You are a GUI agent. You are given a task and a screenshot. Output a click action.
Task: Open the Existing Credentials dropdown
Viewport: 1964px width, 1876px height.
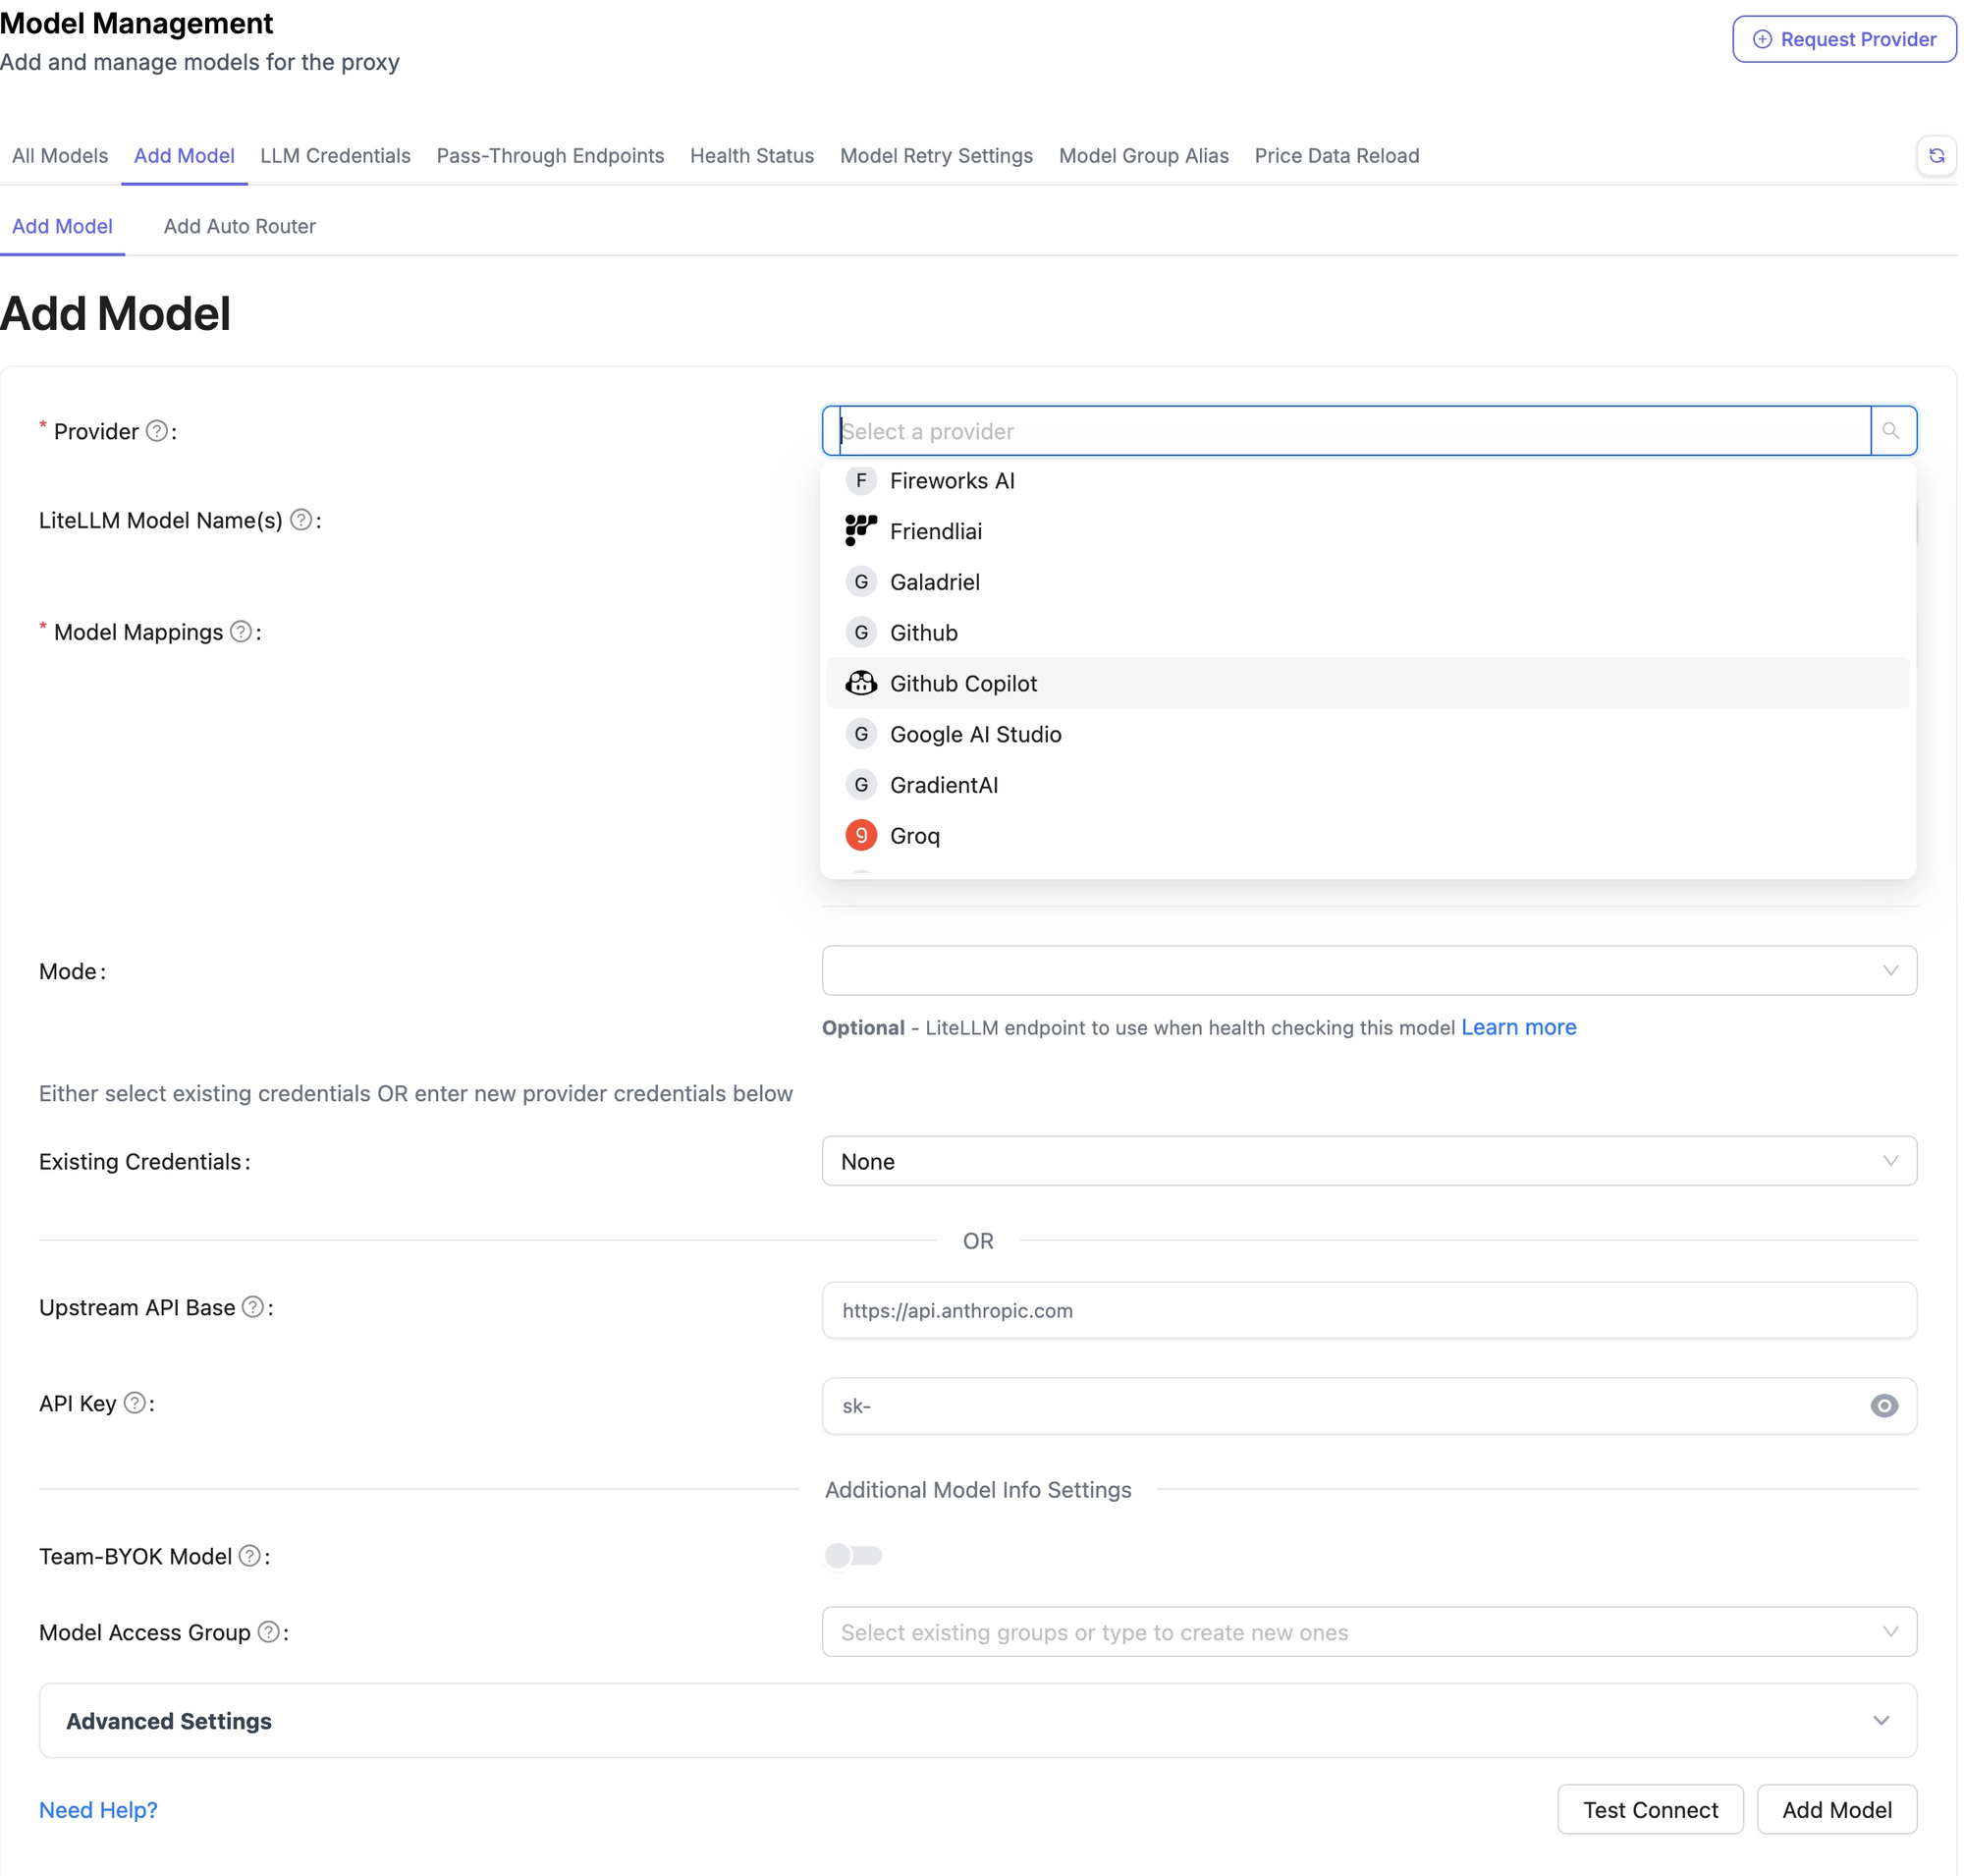pos(1369,1161)
